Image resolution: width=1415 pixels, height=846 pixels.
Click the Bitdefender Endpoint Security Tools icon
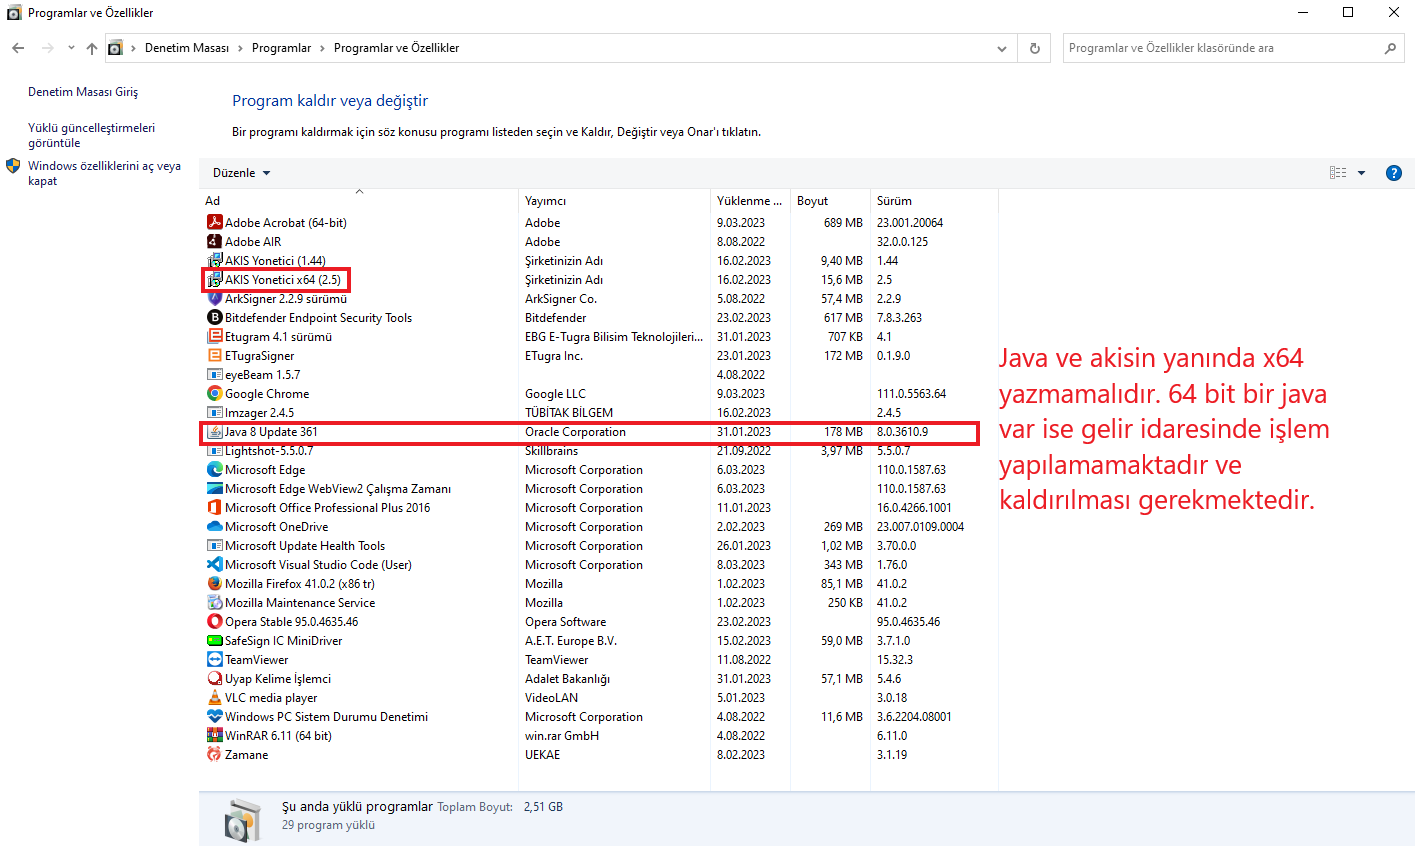tap(214, 317)
